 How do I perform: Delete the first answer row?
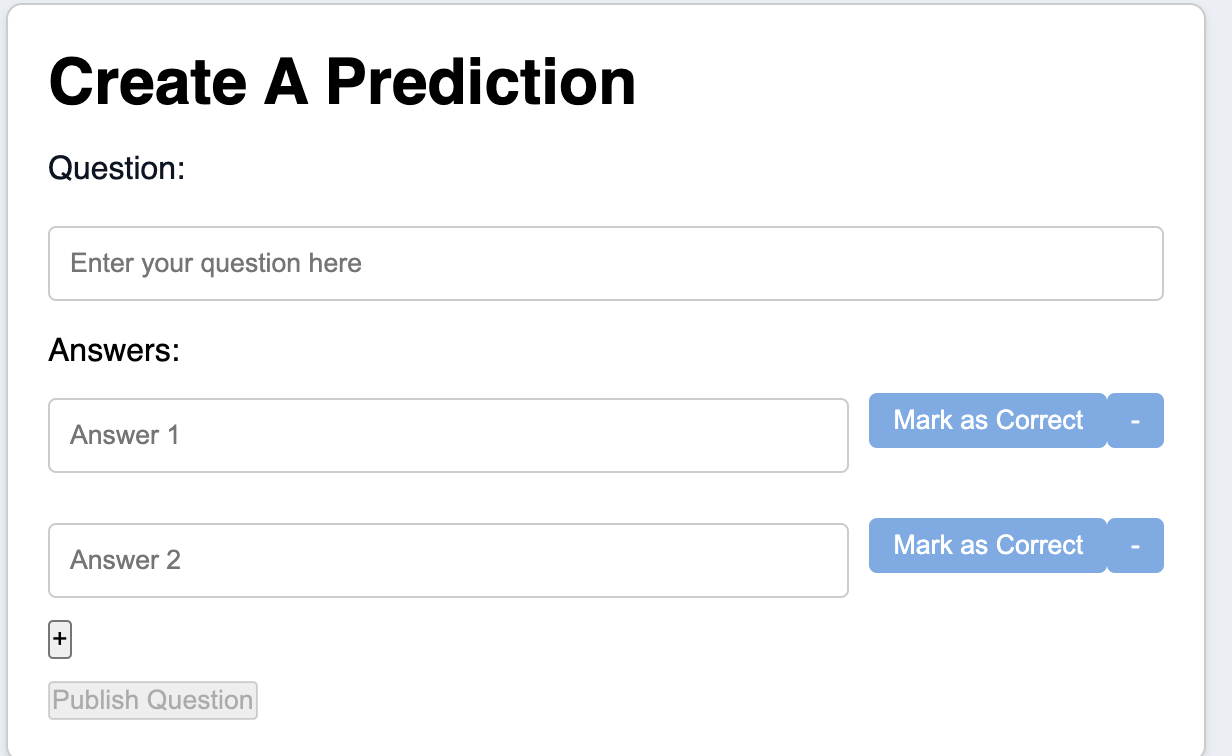click(x=1135, y=420)
